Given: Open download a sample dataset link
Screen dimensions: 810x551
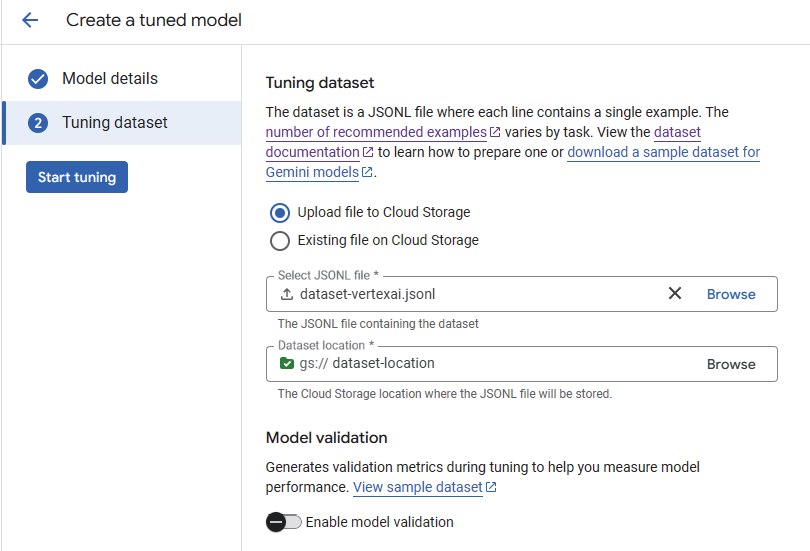Looking at the screenshot, I should (663, 152).
